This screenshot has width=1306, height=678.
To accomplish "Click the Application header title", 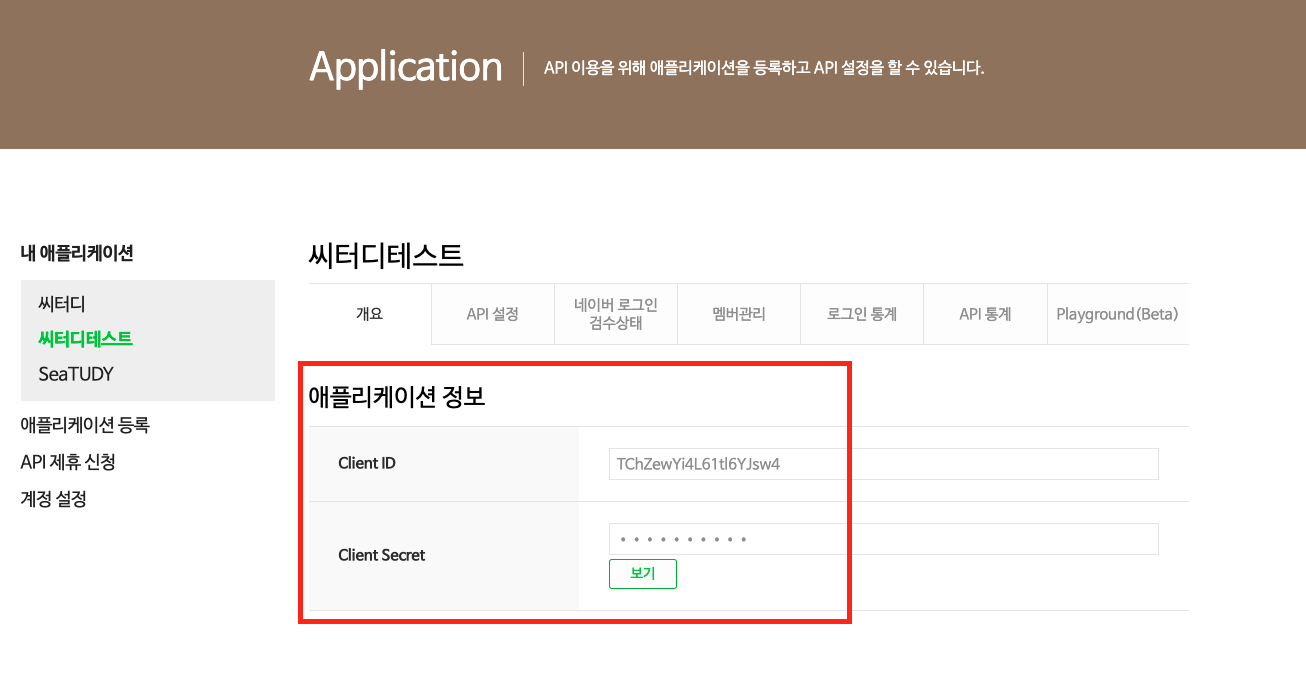I will pyautogui.click(x=405, y=67).
